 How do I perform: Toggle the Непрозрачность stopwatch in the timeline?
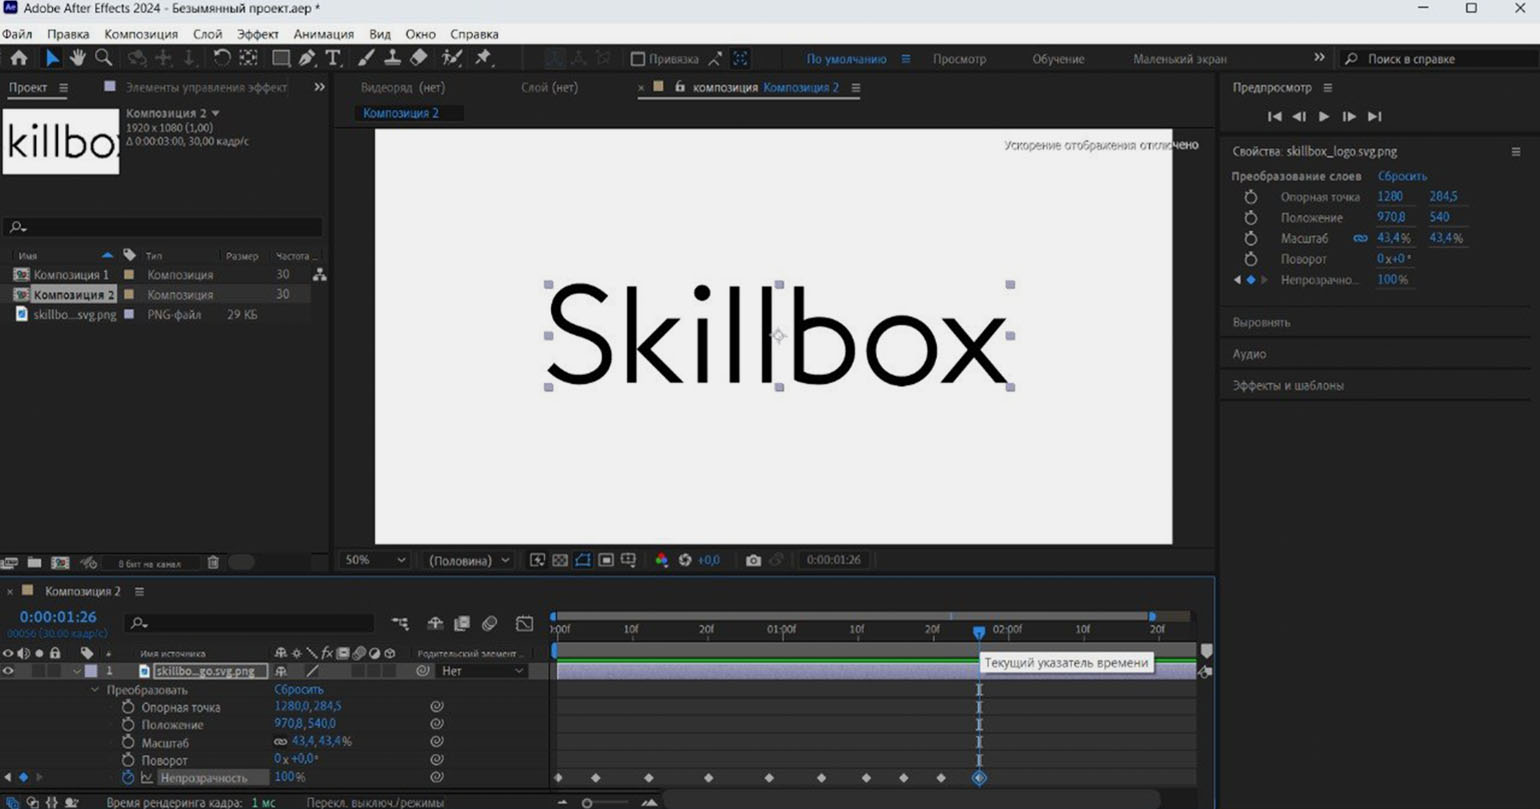128,777
